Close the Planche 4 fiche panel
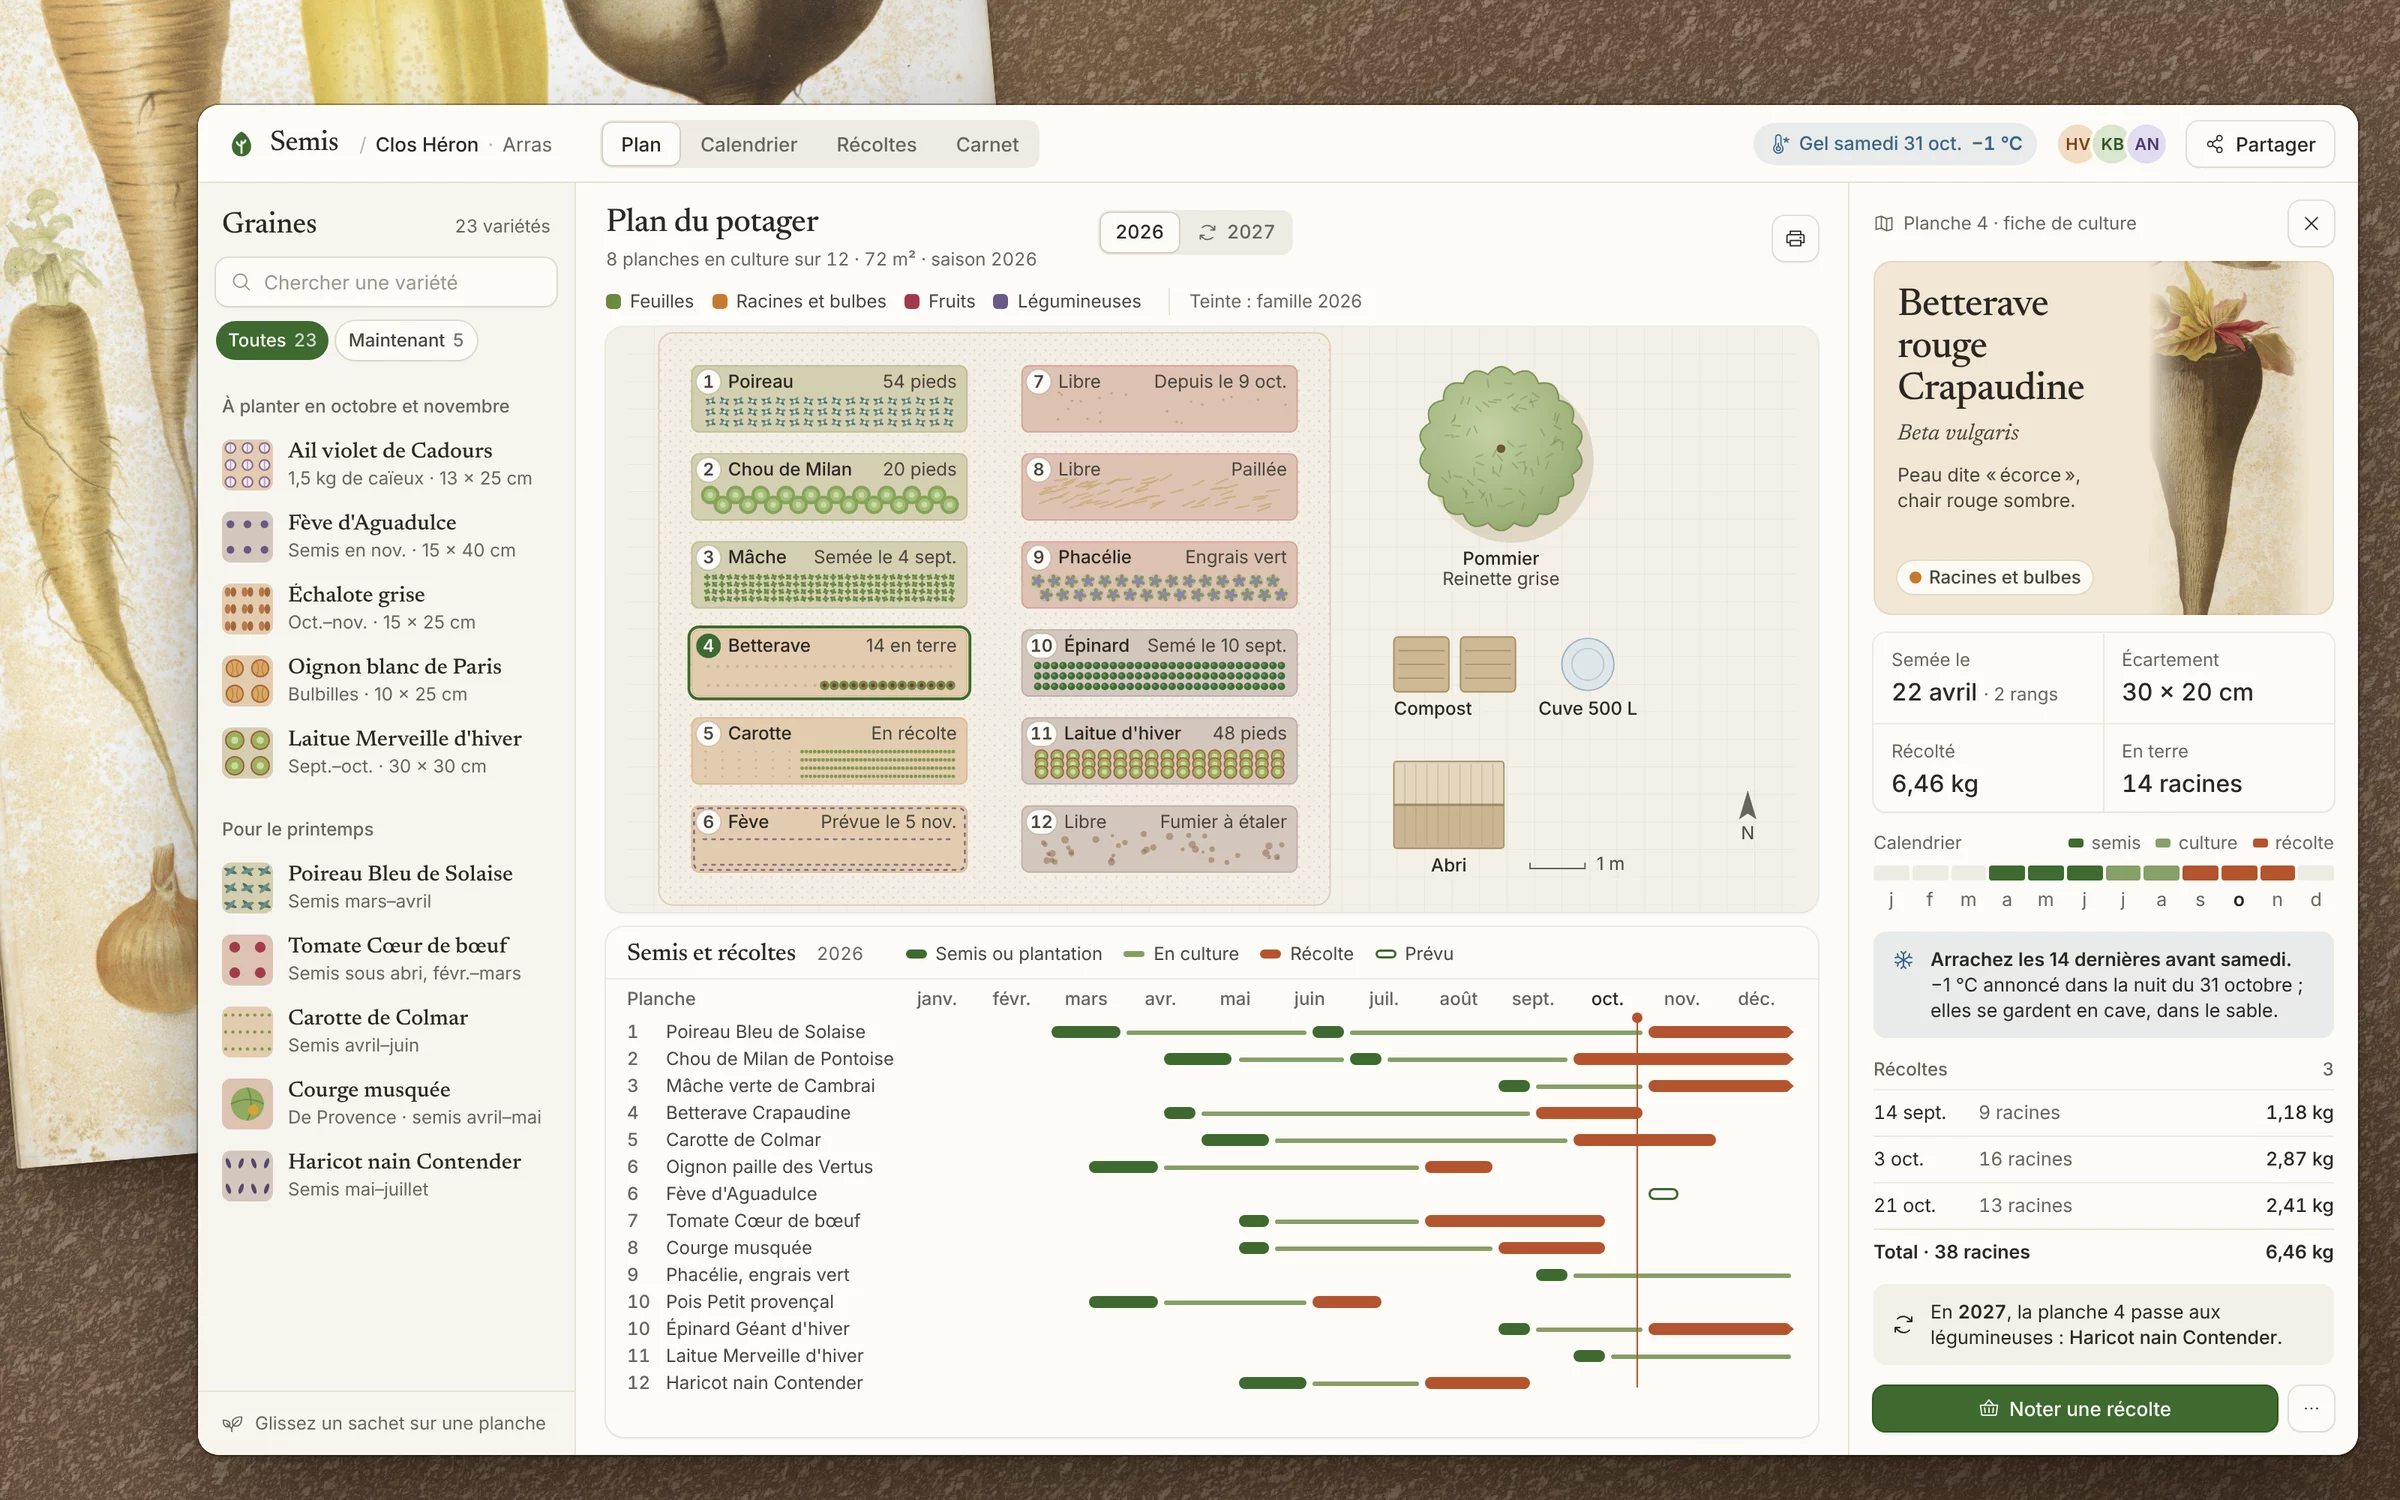 (x=2311, y=223)
